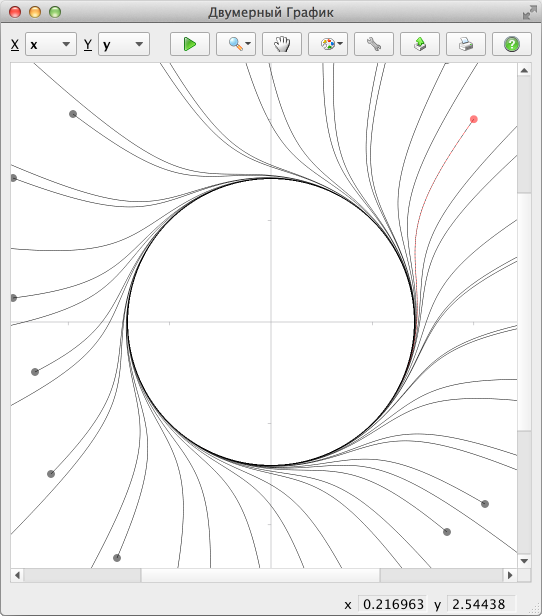Image resolution: width=542 pixels, height=616 pixels.
Task: Open the magnifier zoom tool dropdown
Action: (x=236, y=44)
